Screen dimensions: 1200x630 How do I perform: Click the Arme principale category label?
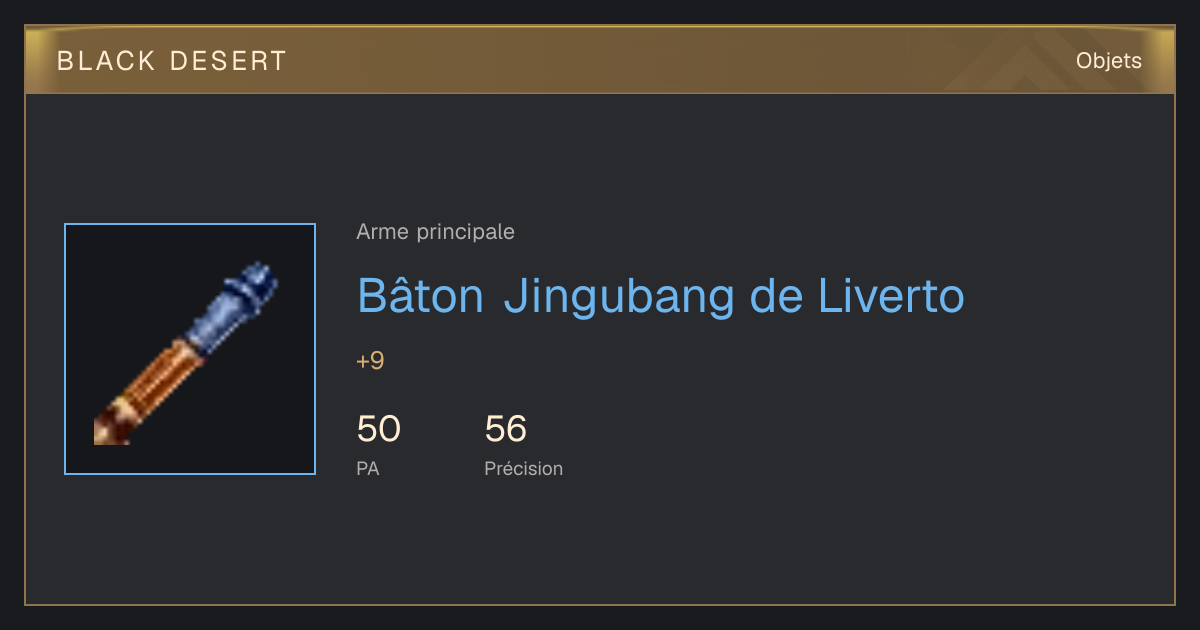435,232
